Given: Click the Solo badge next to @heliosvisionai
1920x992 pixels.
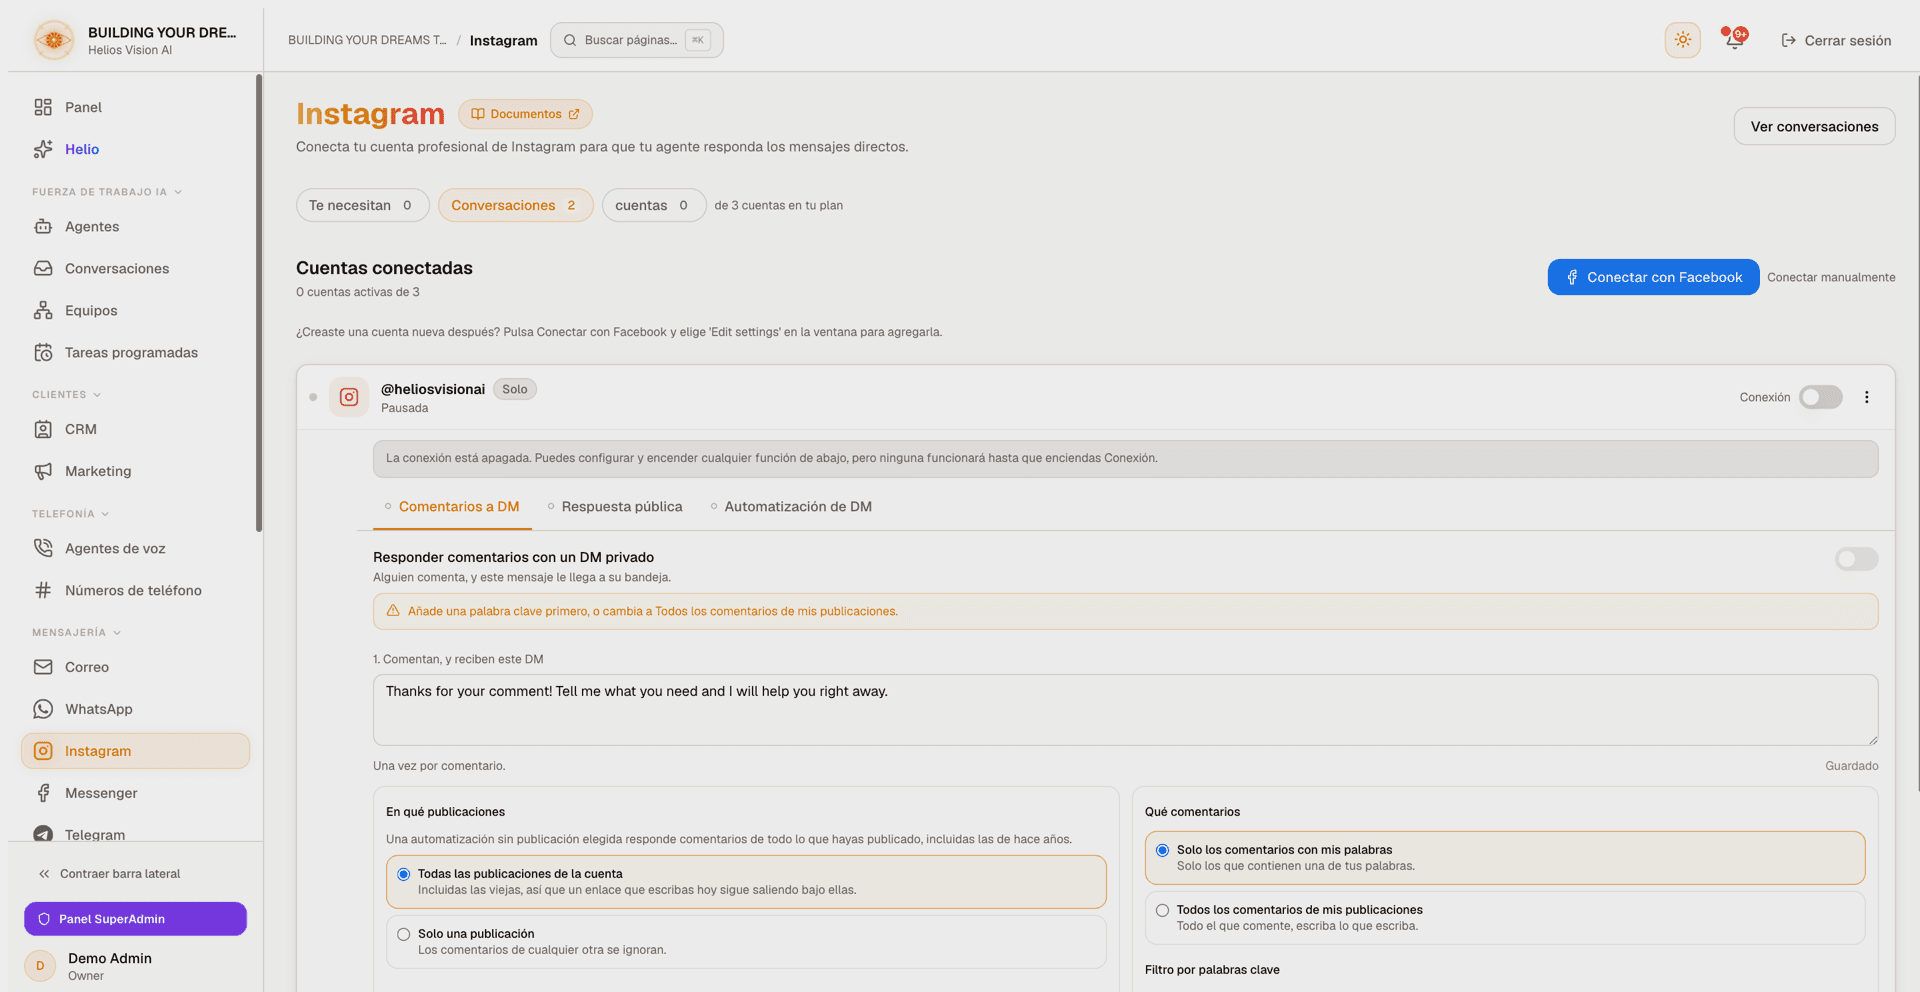Looking at the screenshot, I should pos(515,389).
